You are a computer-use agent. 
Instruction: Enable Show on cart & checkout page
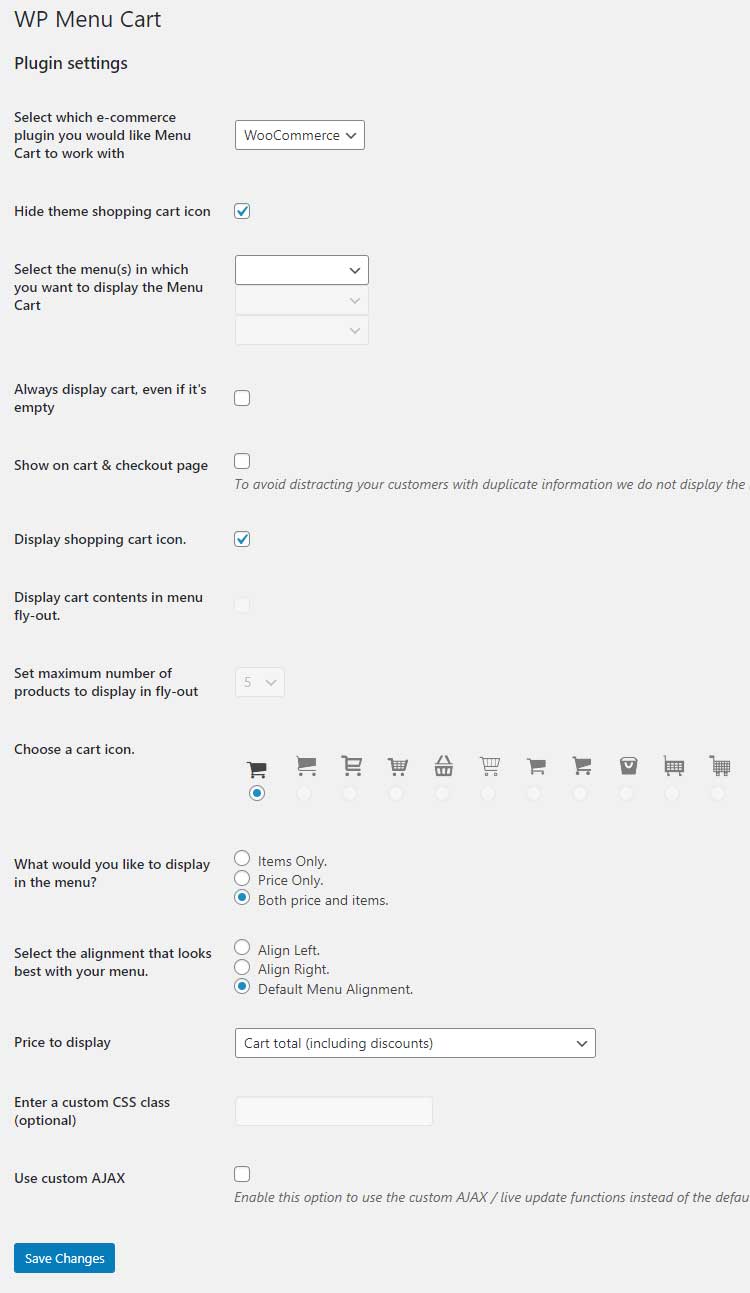[241, 461]
